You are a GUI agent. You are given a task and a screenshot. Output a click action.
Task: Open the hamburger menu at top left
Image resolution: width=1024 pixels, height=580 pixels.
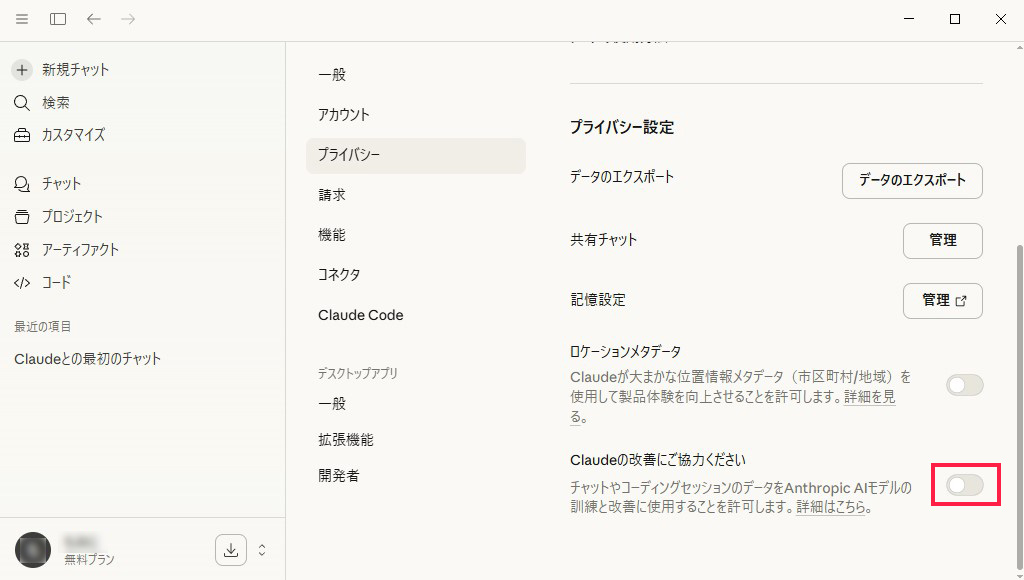21,18
